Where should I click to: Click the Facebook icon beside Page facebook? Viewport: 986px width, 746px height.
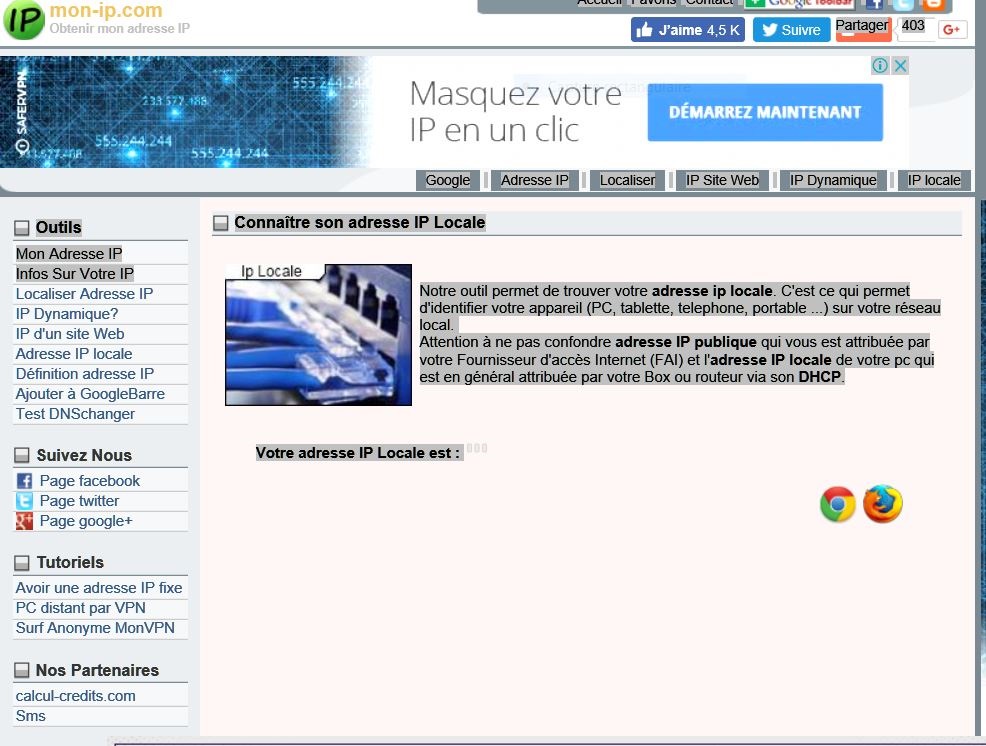tap(23, 480)
